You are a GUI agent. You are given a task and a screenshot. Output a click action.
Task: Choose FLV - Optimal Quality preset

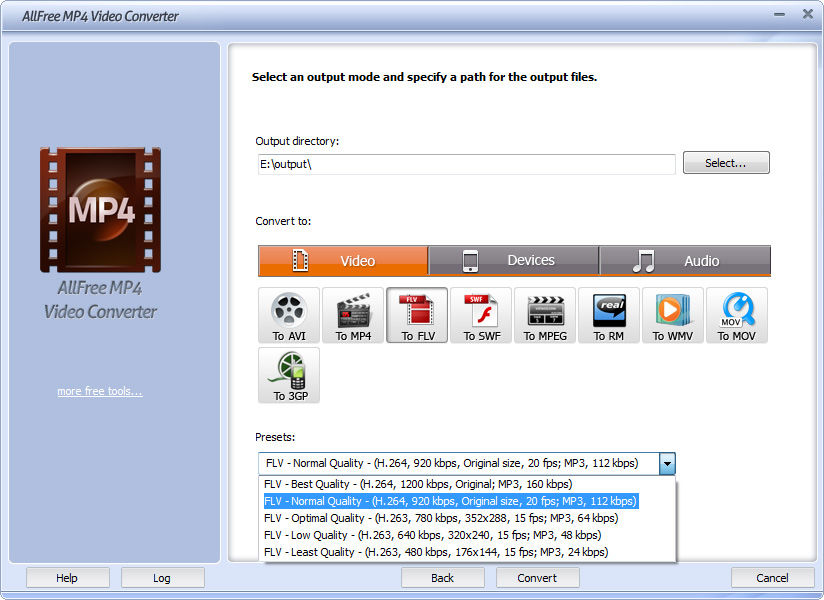[x=467, y=518]
